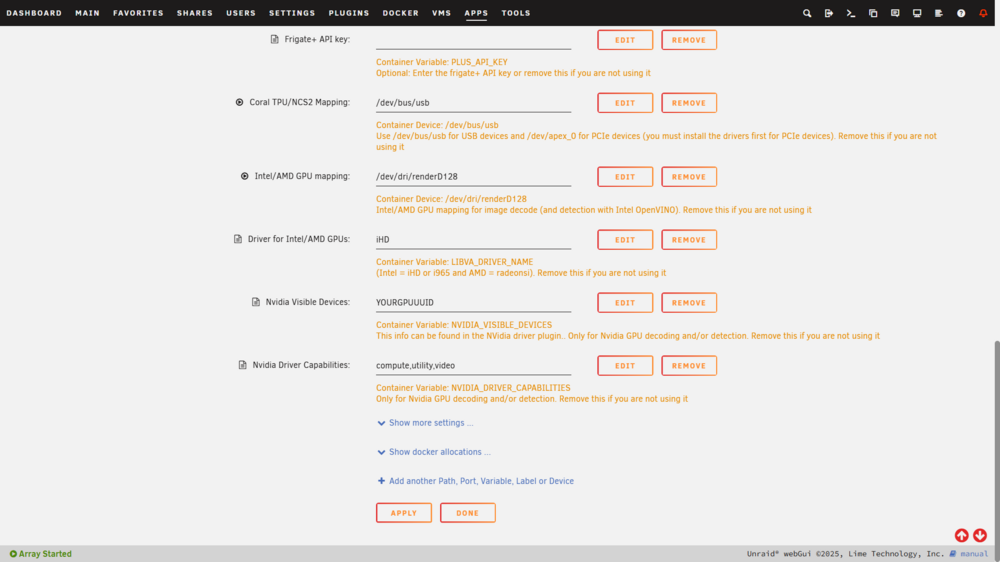Click the Container Variable: NVIDIA_VISIBLE_DEVICES text
The image size is (1000, 562).
[464, 325]
